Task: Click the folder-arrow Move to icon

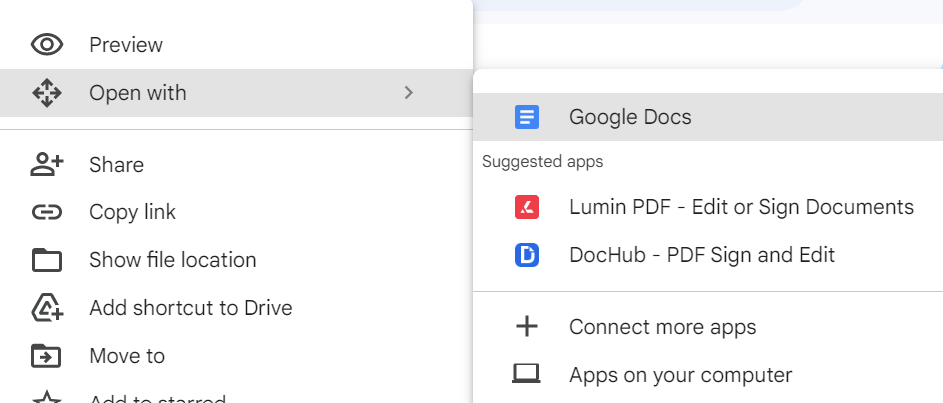Action: click(47, 355)
